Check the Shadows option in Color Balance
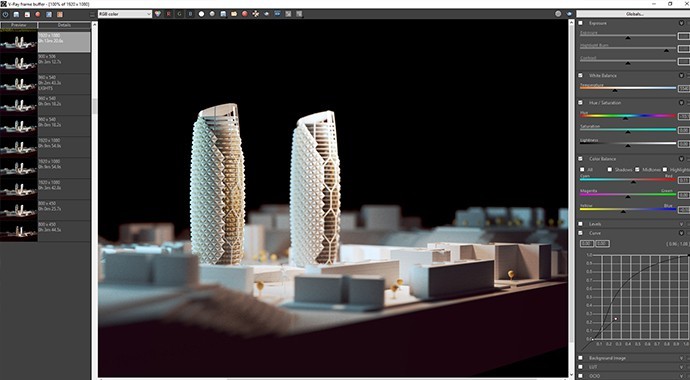690x380 pixels. click(610, 170)
